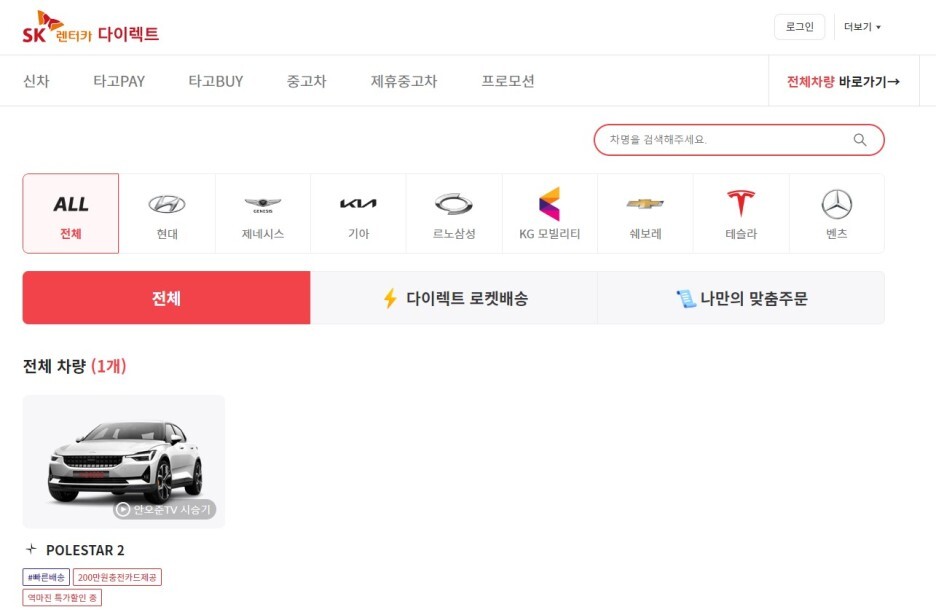Switch to 나만의 맞춤주문 tab
The height and width of the screenshot is (615, 936).
click(741, 298)
